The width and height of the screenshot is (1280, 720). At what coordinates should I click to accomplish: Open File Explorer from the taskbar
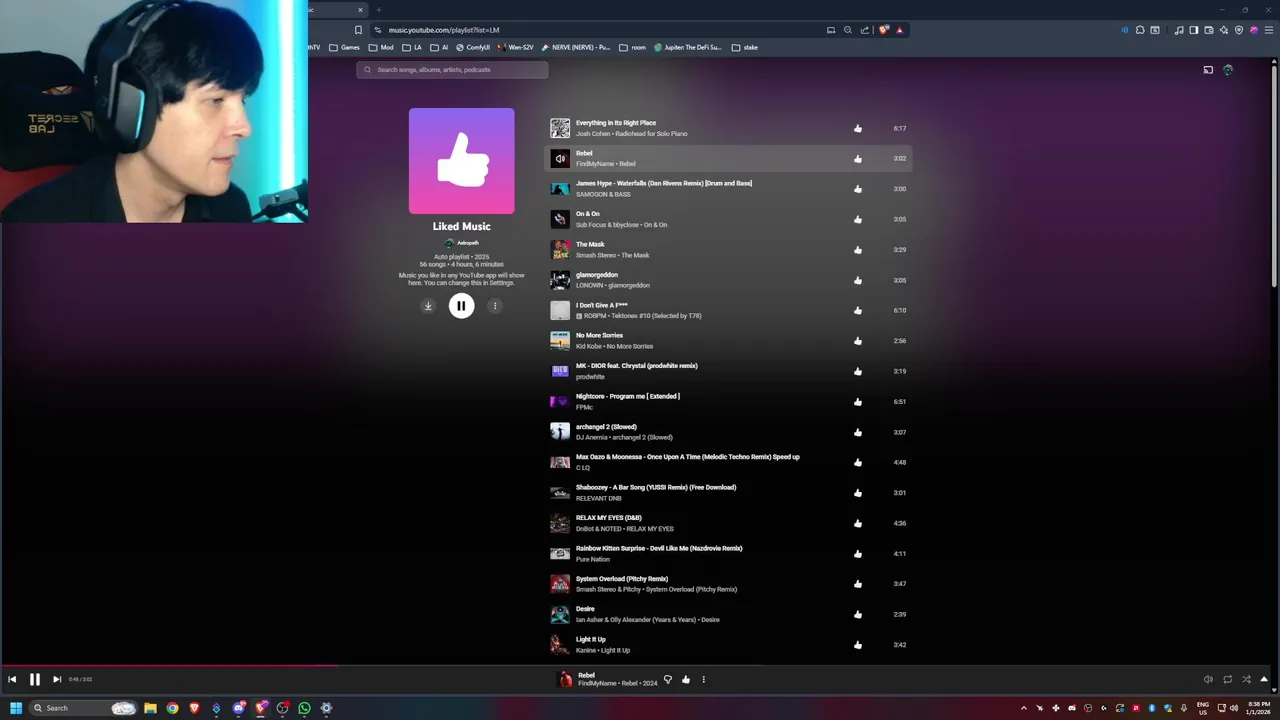[150, 708]
